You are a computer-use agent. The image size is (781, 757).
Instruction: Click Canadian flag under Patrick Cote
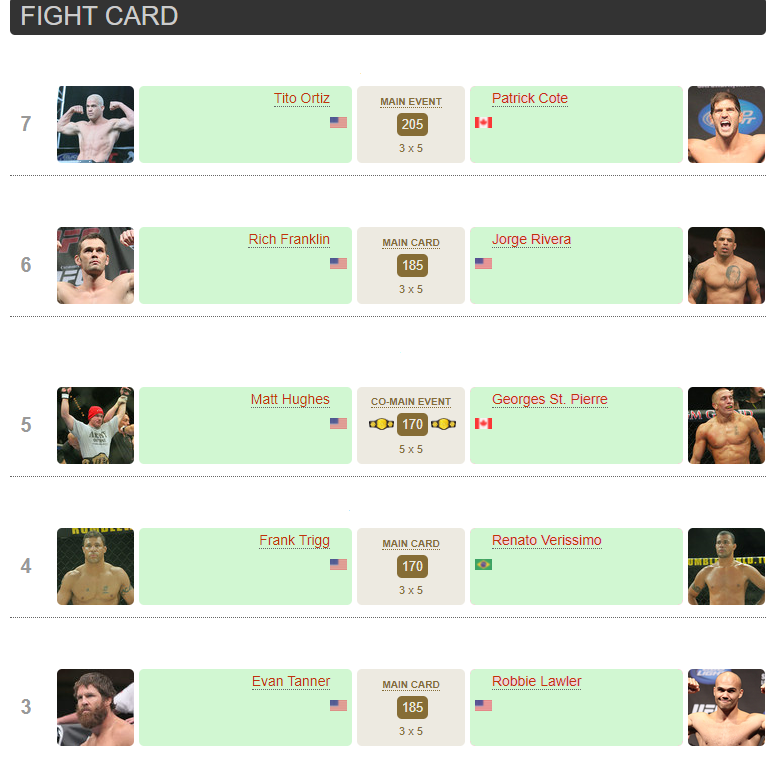[483, 123]
